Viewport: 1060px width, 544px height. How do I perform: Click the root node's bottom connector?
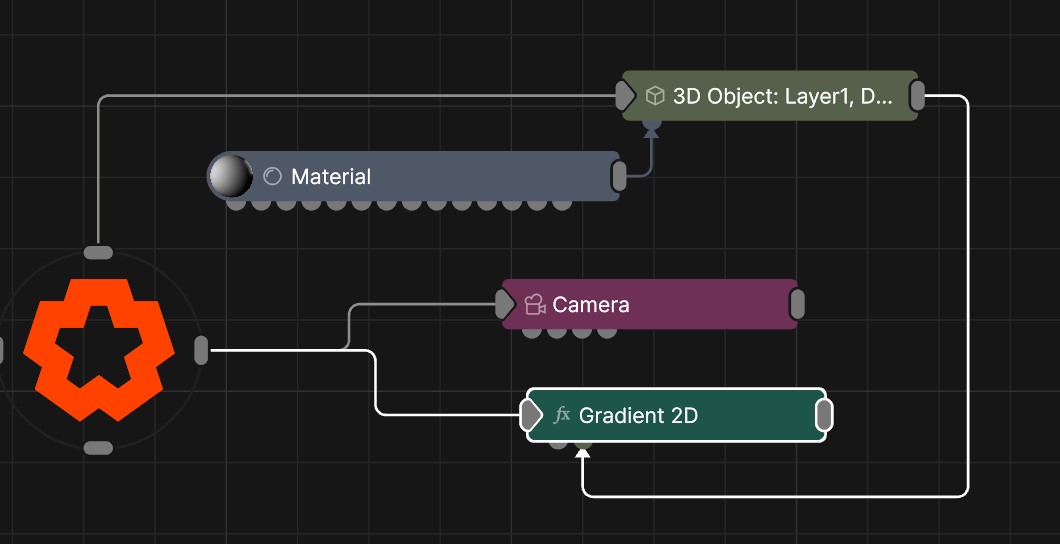pyautogui.click(x=98, y=447)
